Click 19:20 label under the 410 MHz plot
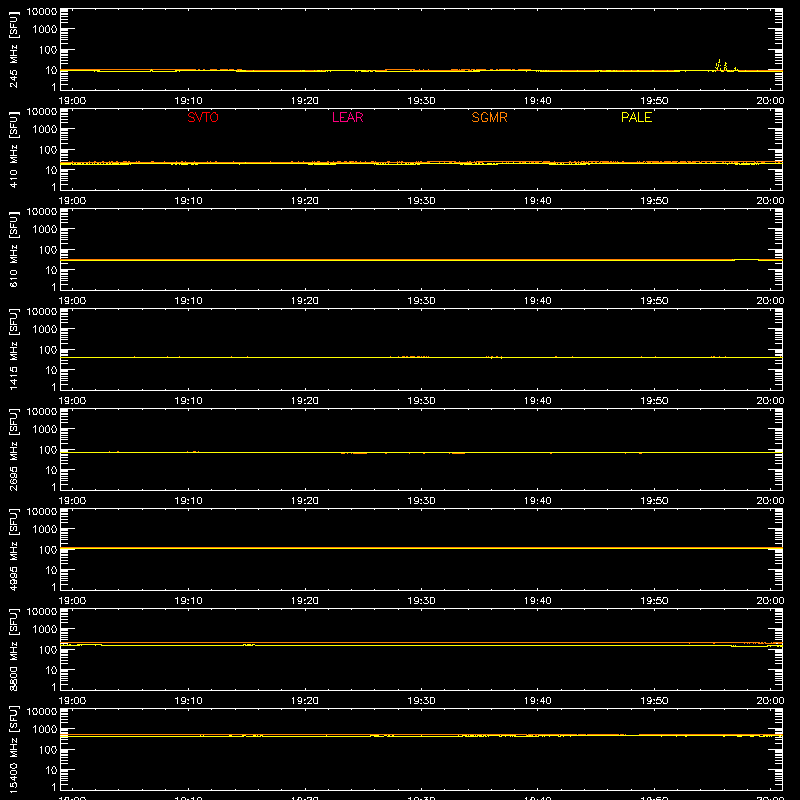This screenshot has height=800, width=800. (305, 201)
